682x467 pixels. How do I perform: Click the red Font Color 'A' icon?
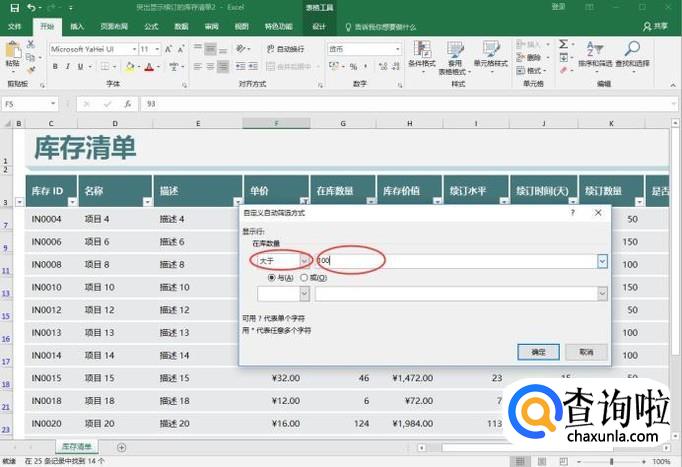(149, 67)
